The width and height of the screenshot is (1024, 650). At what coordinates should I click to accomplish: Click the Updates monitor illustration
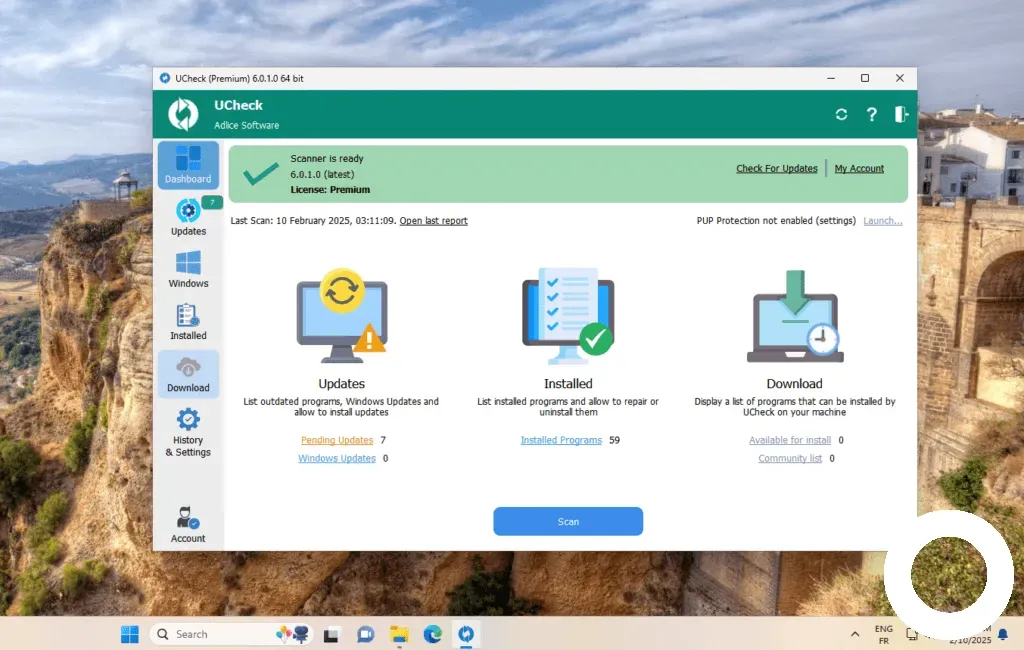coord(342,315)
